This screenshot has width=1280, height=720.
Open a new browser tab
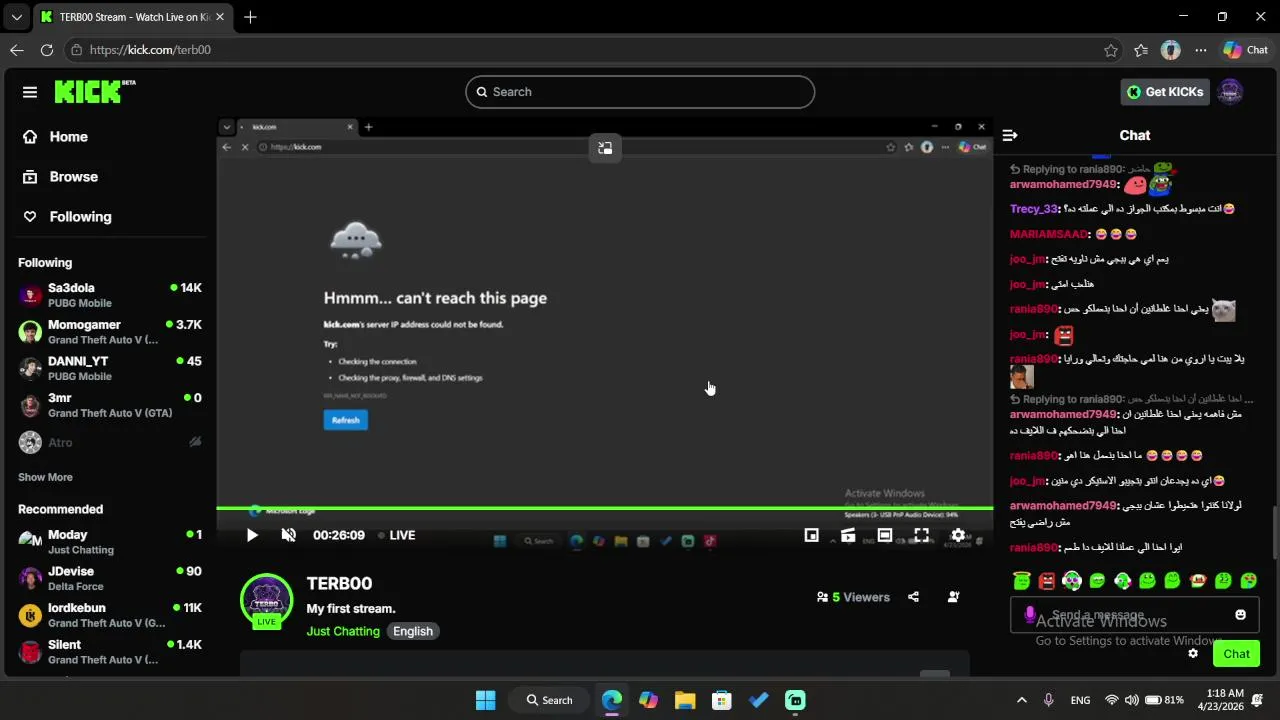[250, 17]
